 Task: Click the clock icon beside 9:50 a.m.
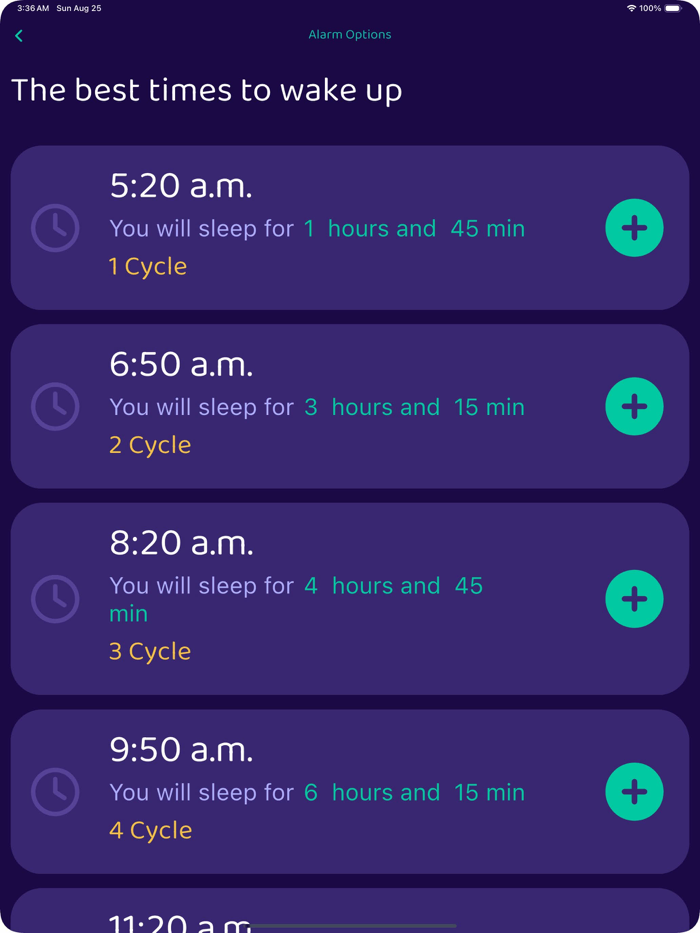pos(55,792)
